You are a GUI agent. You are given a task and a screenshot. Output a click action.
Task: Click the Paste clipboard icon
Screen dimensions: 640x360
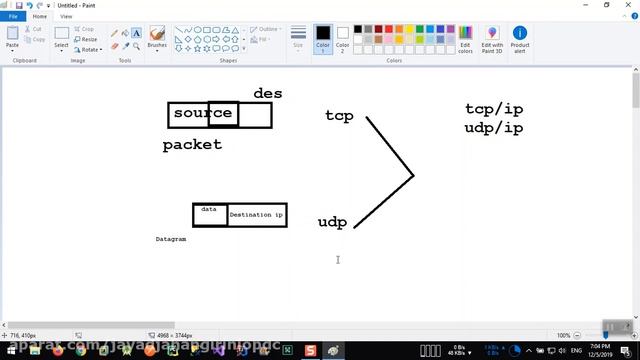pos(12,33)
